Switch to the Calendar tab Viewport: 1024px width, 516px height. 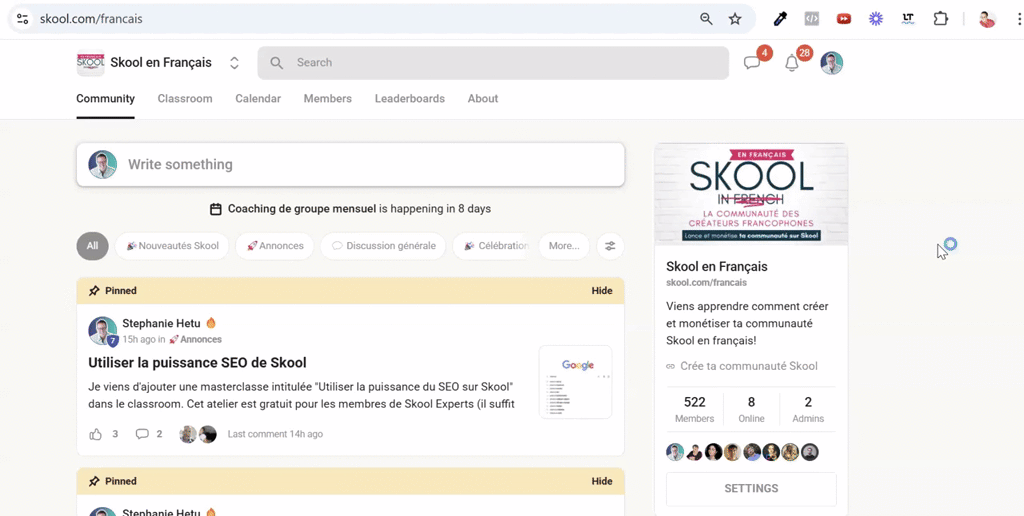tap(258, 99)
